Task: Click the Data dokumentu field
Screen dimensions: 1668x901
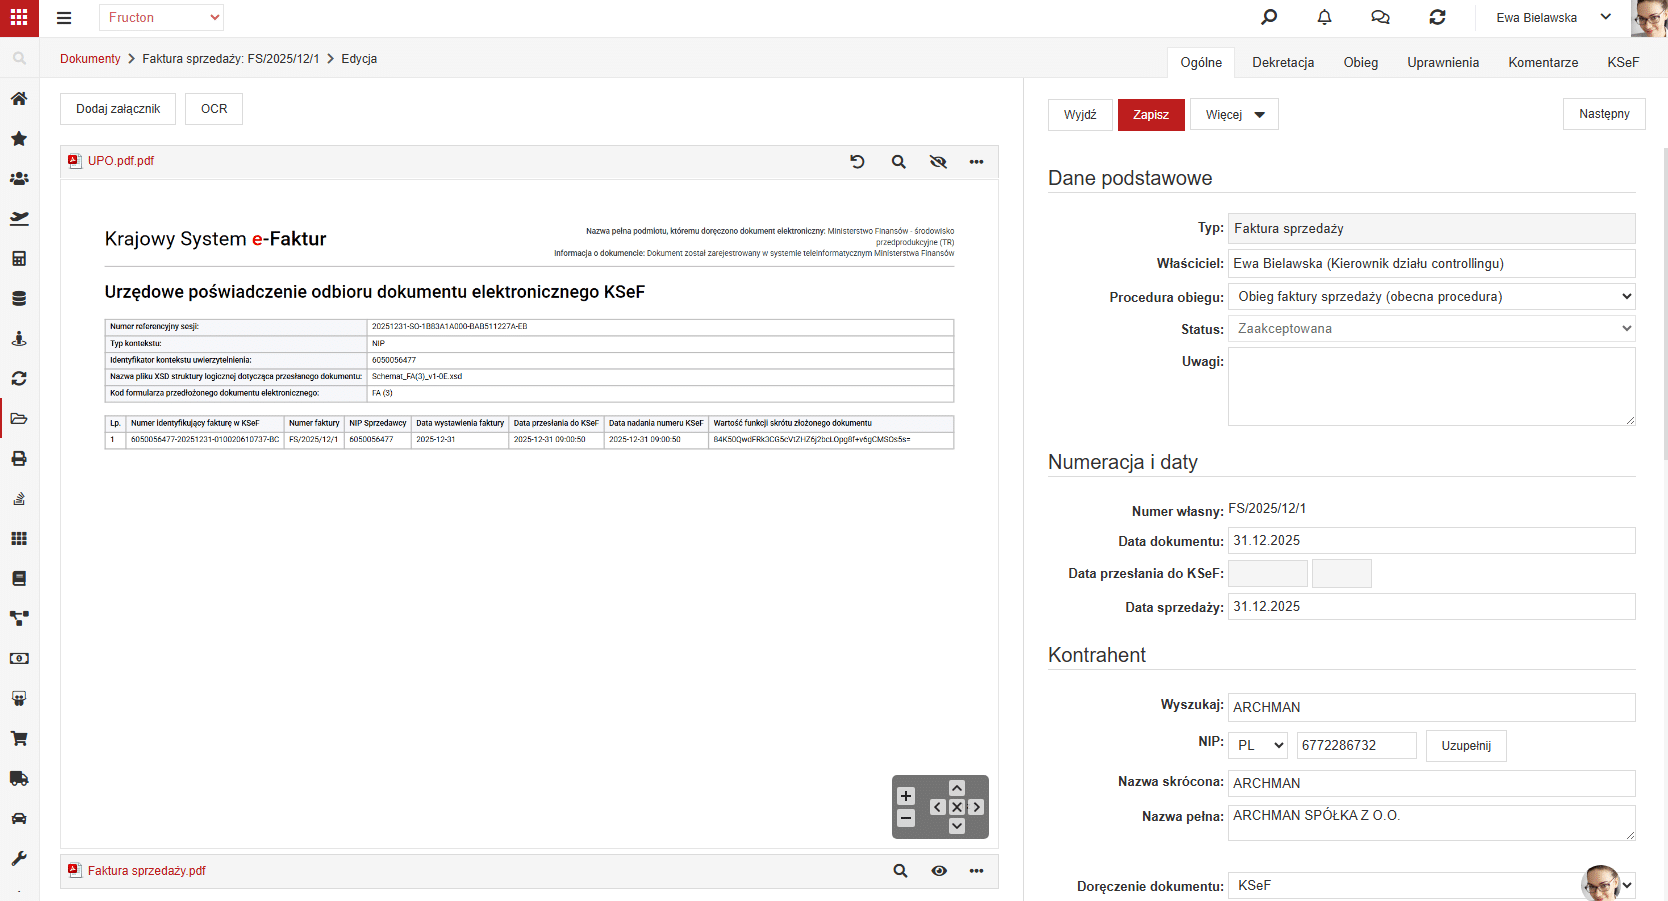Action: tap(1432, 540)
